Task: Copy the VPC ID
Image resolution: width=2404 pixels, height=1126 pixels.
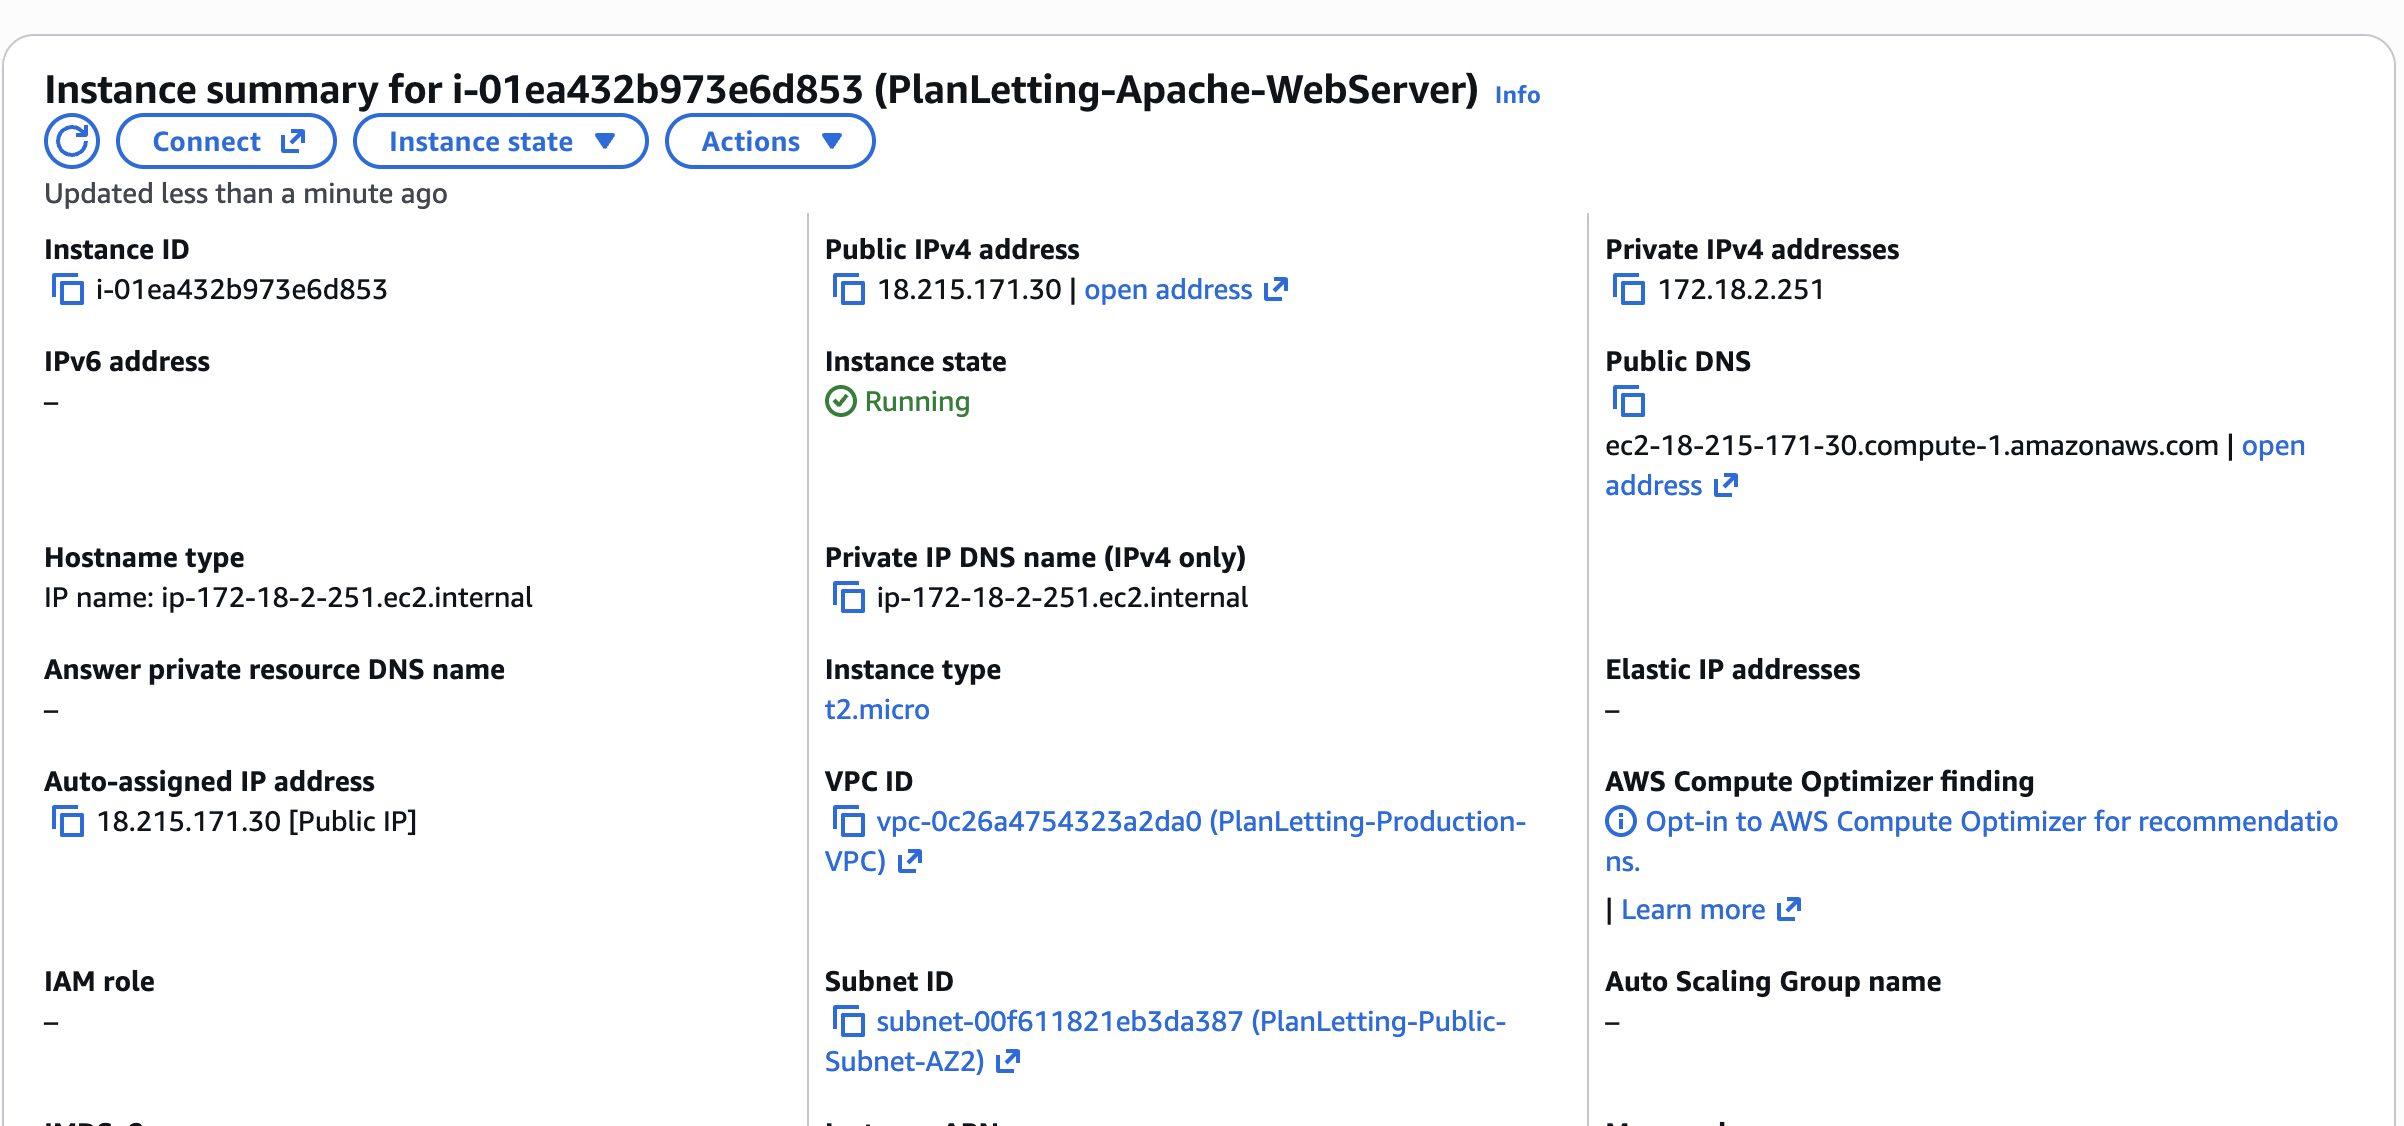Action: 848,822
